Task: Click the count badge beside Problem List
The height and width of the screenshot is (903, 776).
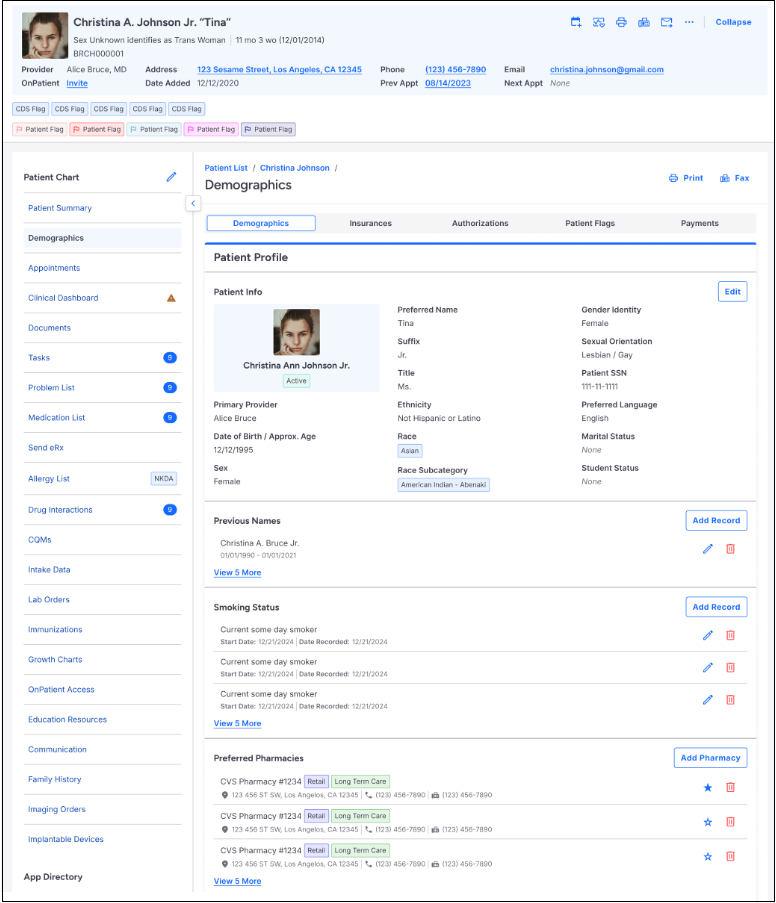Action: (x=170, y=388)
